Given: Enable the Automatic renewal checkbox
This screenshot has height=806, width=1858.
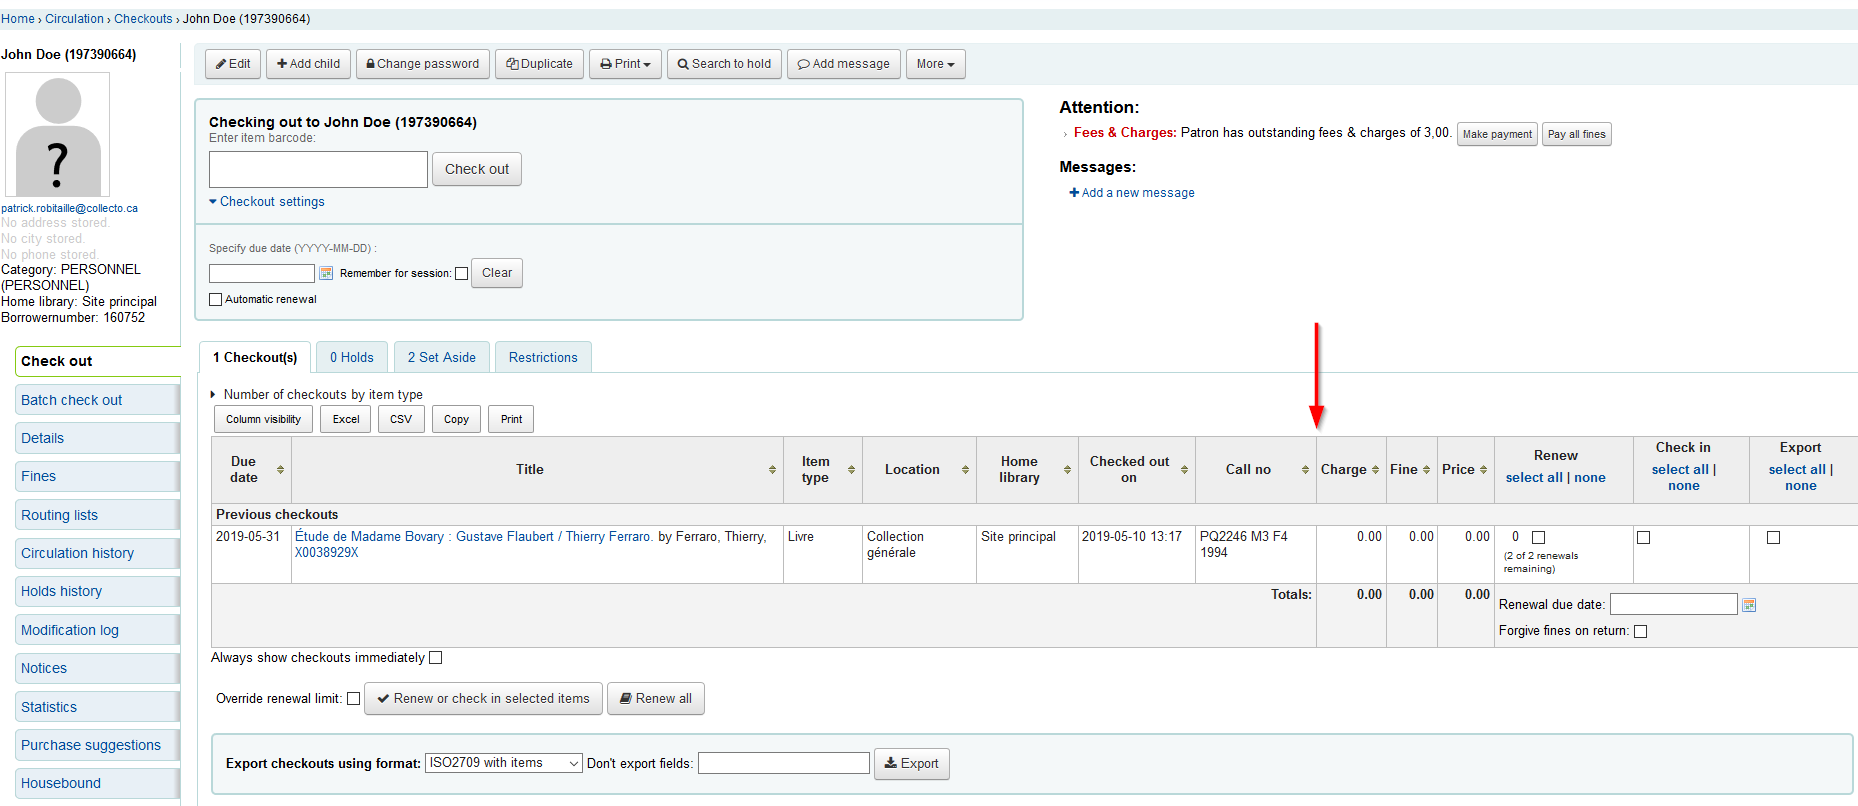Looking at the screenshot, I should point(215,300).
